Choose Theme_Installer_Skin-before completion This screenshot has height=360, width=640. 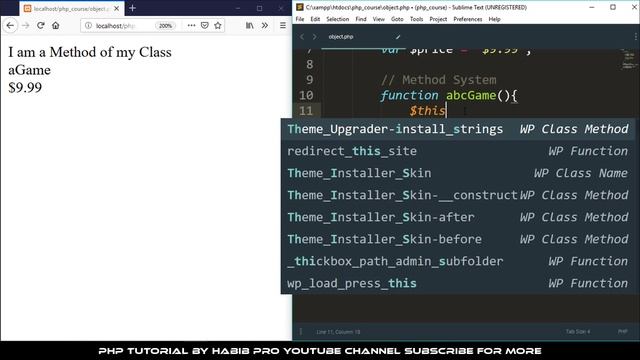click(458, 240)
